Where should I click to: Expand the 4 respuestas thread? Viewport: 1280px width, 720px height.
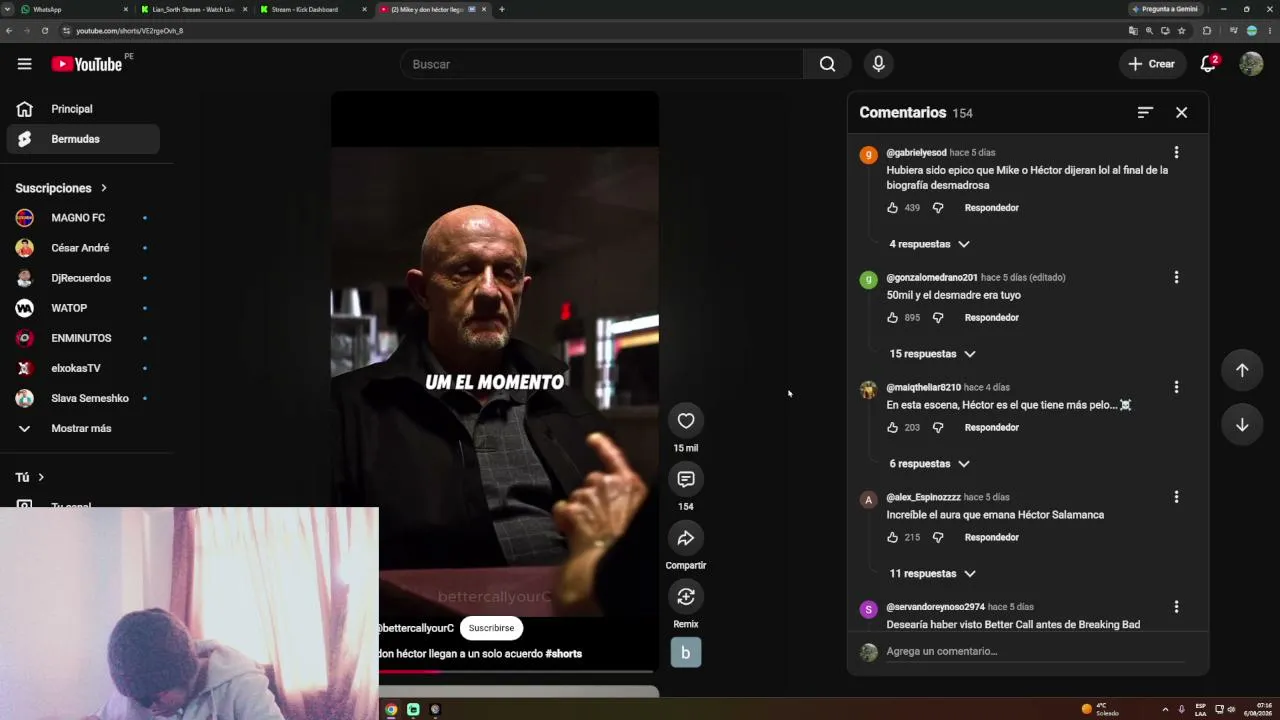point(929,244)
